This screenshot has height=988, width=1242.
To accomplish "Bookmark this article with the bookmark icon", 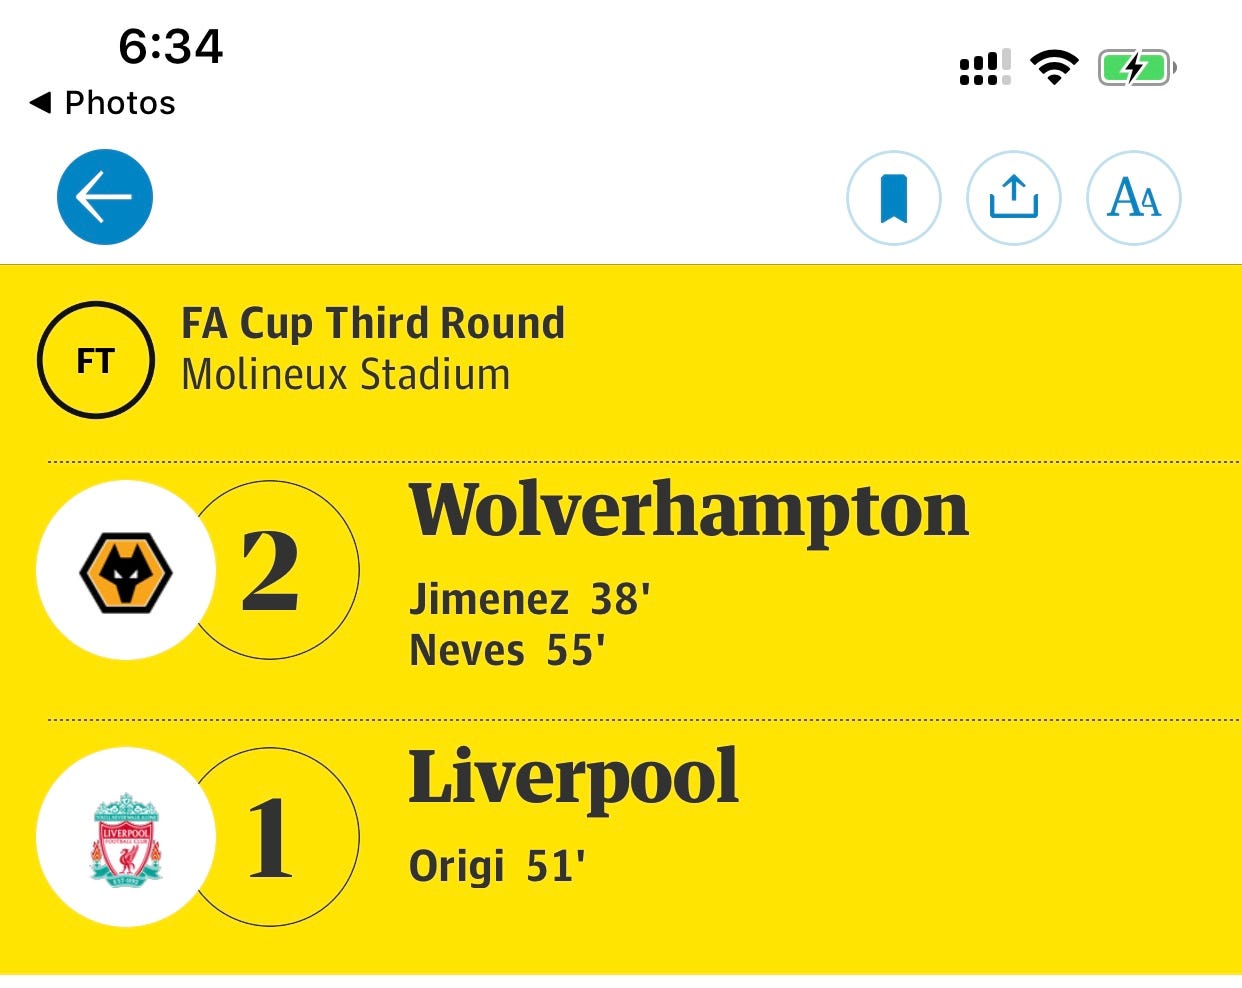I will pyautogui.click(x=894, y=198).
